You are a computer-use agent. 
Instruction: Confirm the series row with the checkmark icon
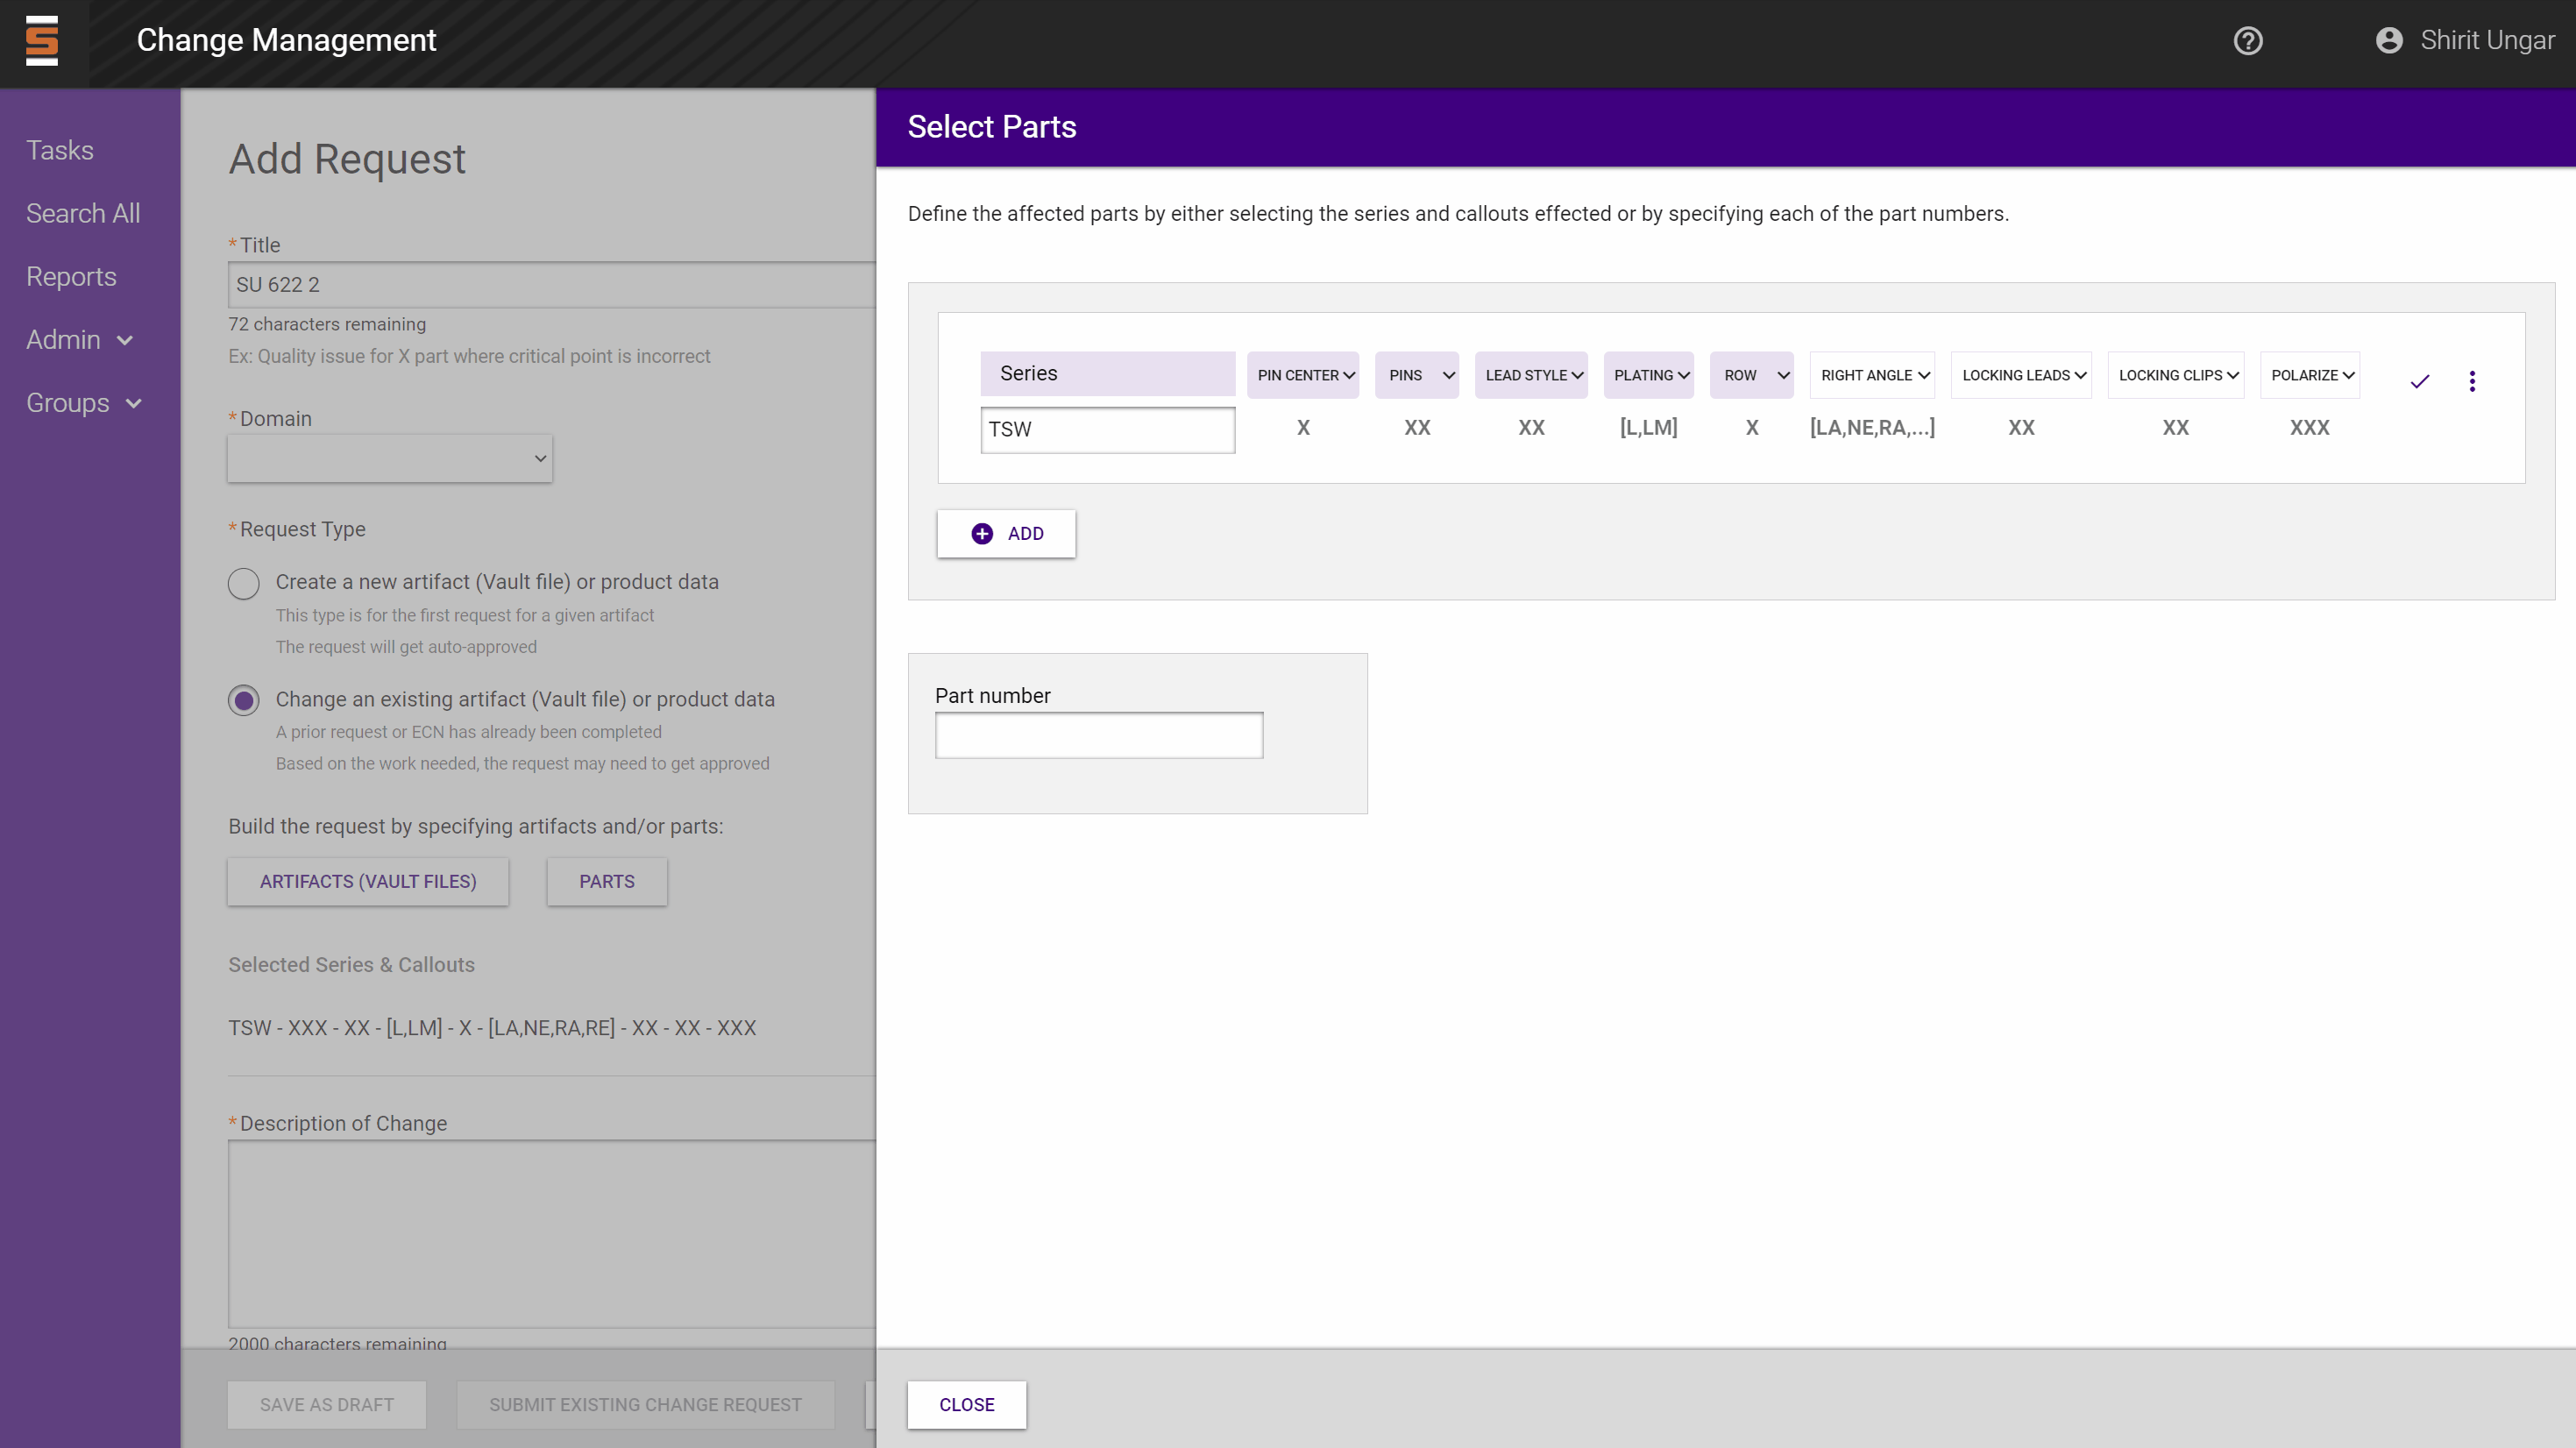pos(2419,381)
